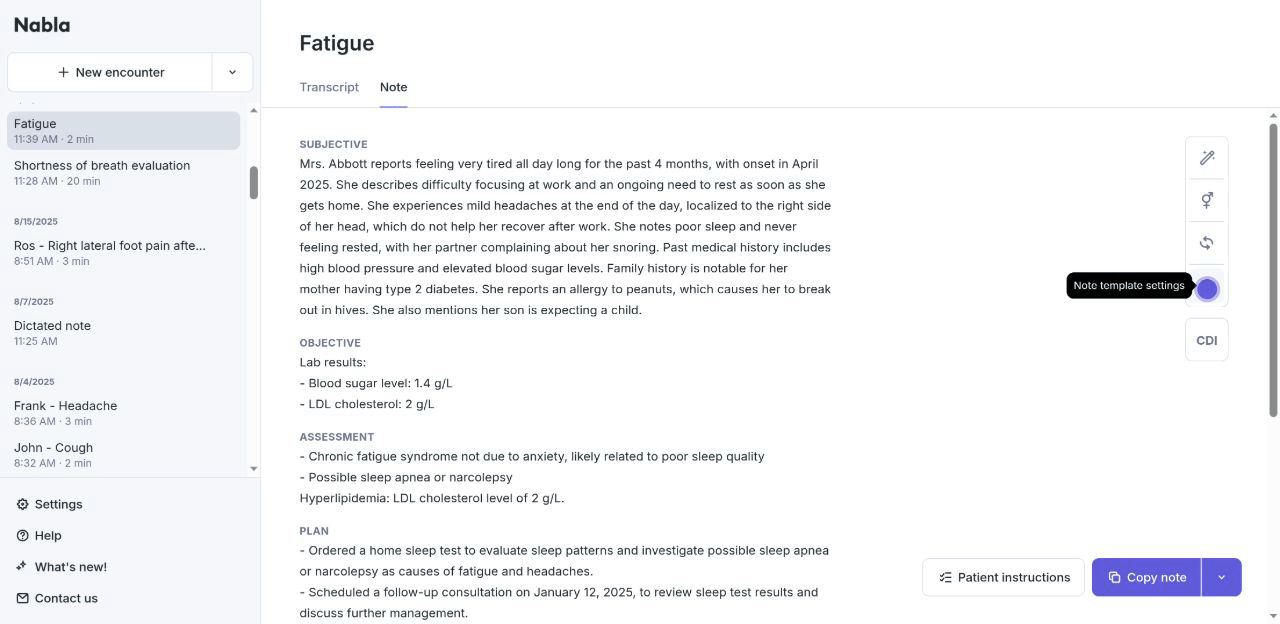Viewport: 1280px width, 624px height.
Task: Click the New encounter button
Action: [x=110, y=72]
